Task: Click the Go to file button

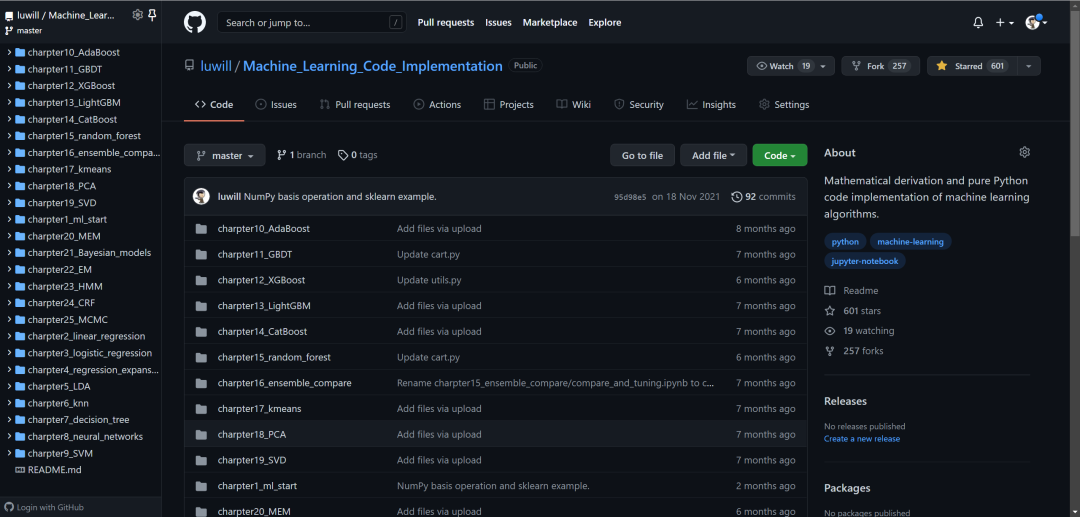Action: [x=643, y=156]
